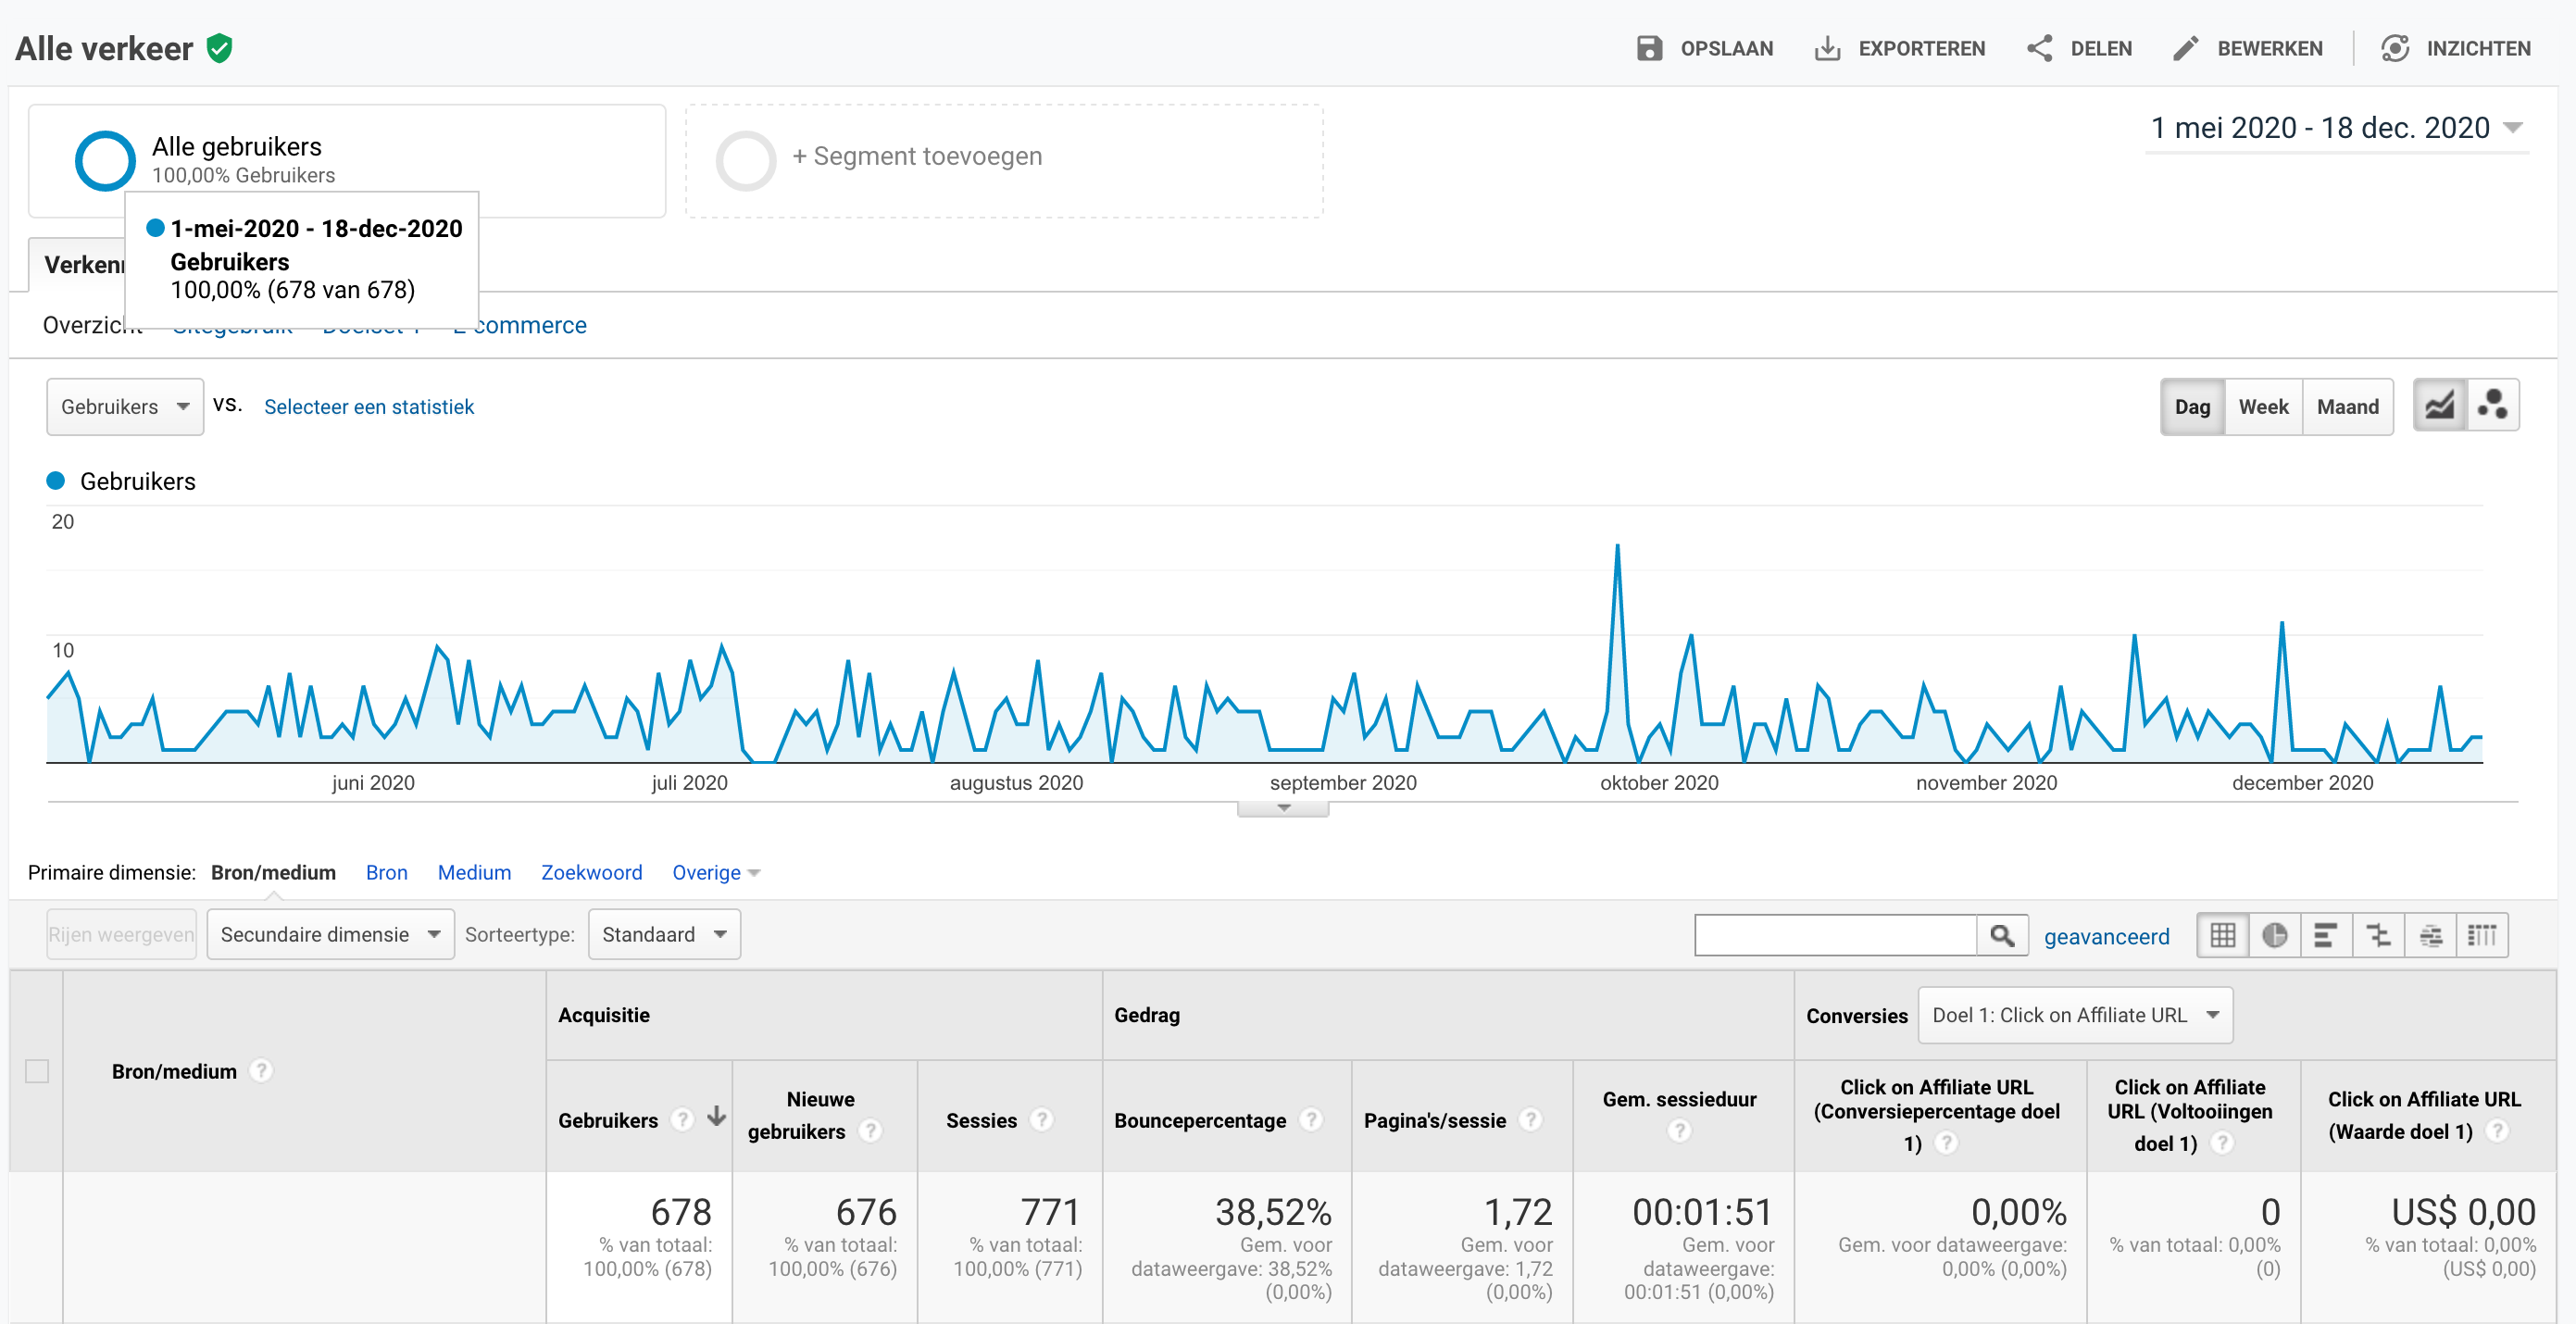Image resolution: width=2576 pixels, height=1324 pixels.
Task: Choose Zoekwoord primary dimension
Action: click(x=591, y=872)
